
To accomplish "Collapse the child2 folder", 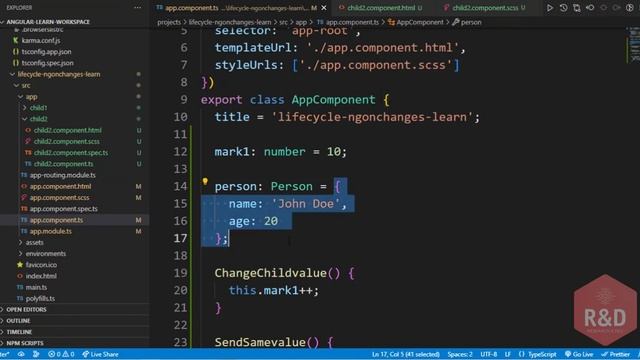I will 38,119.
